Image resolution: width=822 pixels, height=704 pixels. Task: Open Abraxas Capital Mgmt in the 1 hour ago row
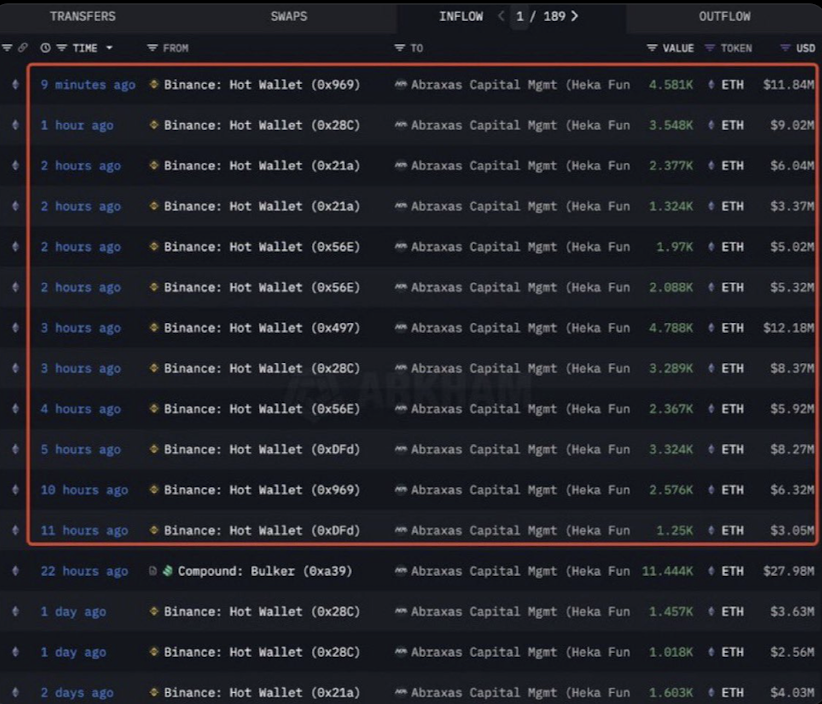point(521,125)
